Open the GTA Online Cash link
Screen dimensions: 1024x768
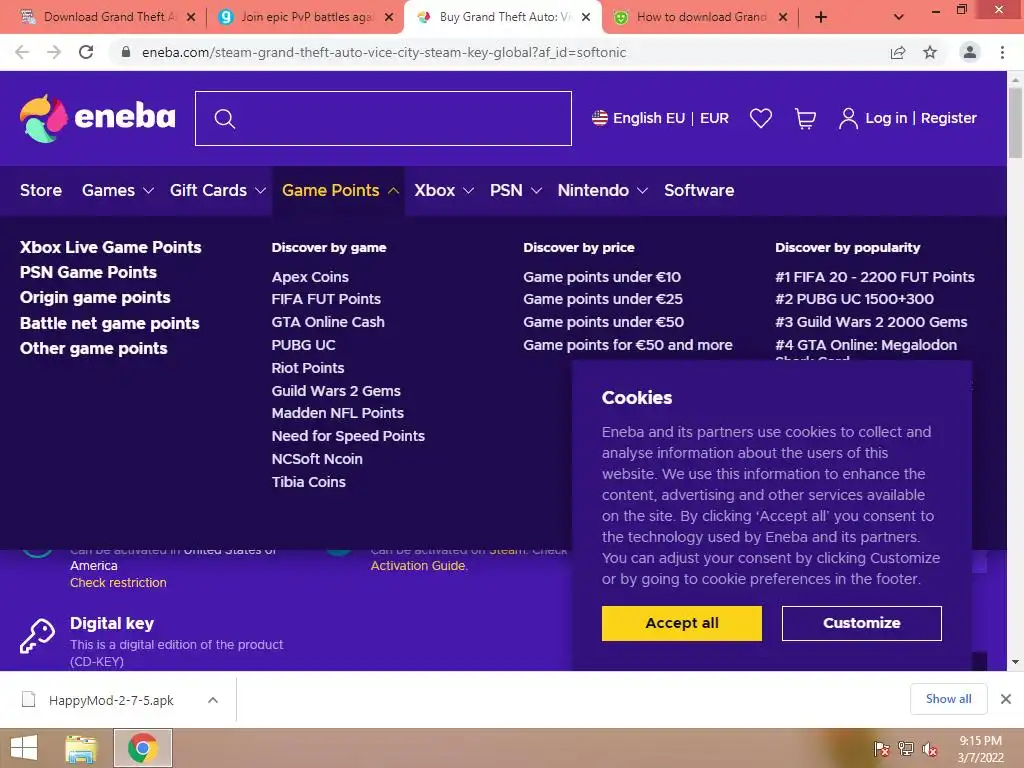[x=328, y=322]
